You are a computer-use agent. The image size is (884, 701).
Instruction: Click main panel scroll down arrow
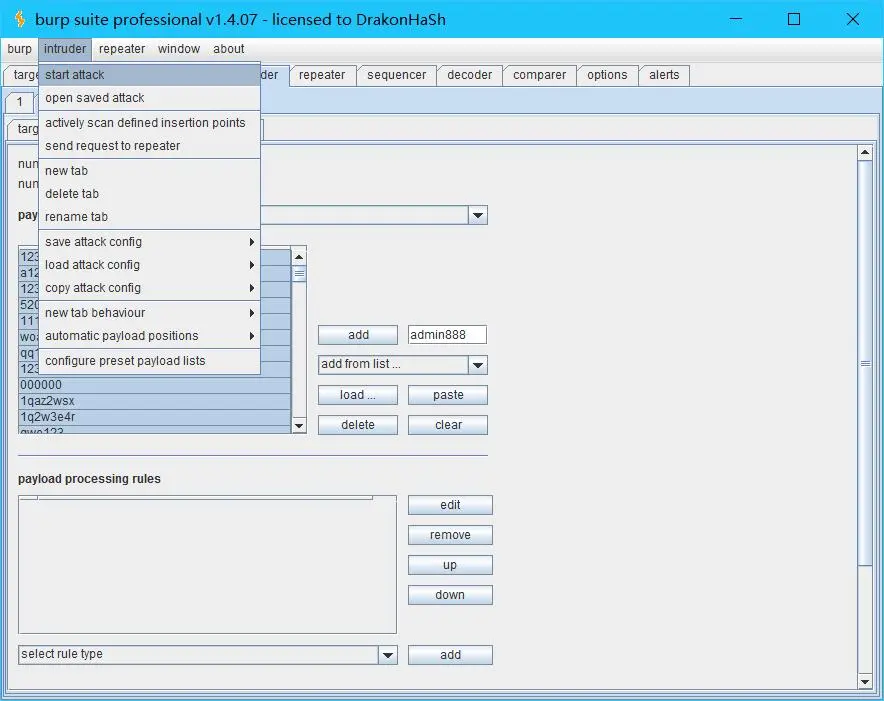click(865, 681)
